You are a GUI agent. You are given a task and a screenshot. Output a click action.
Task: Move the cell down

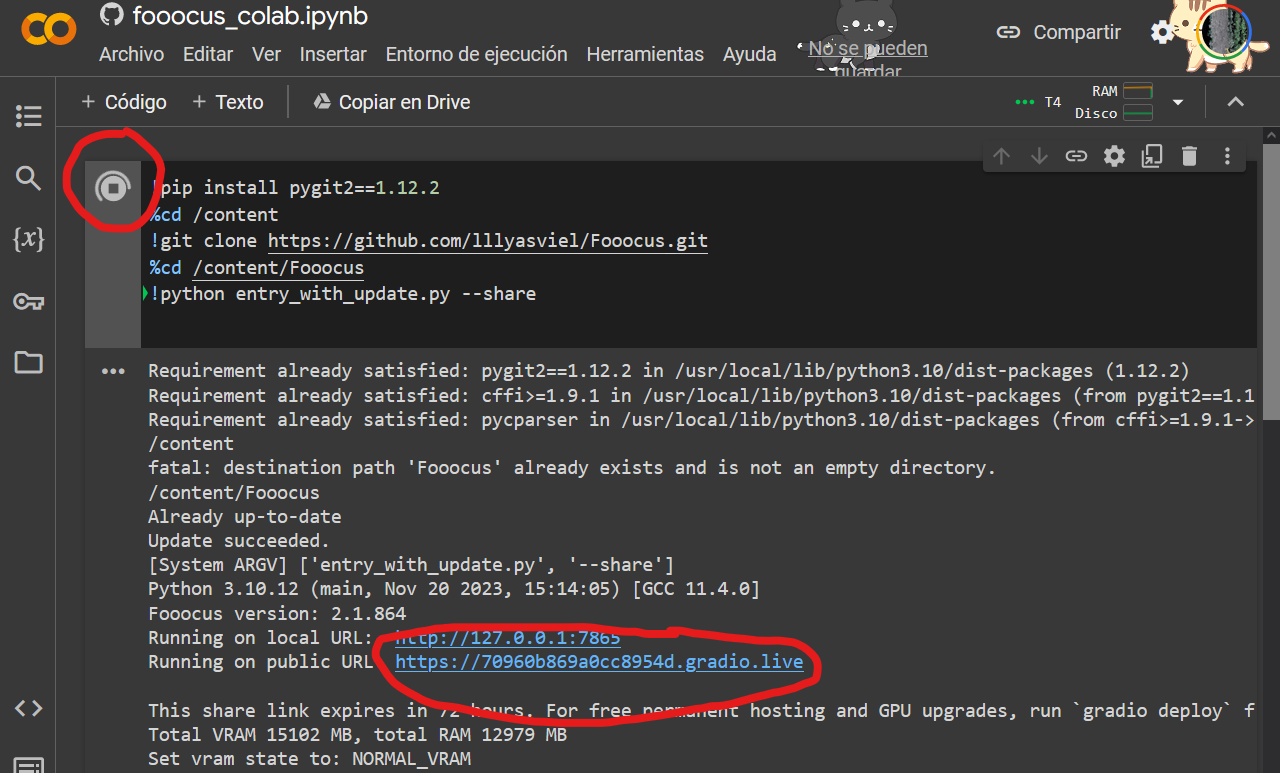pos(1039,156)
